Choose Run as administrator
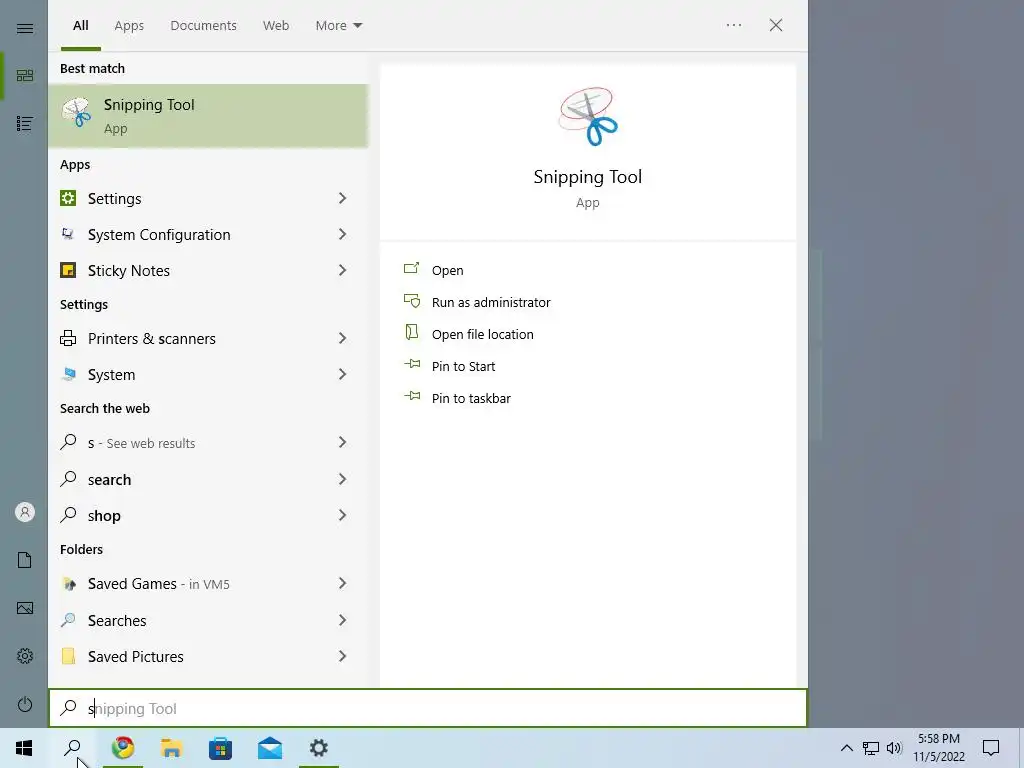1024x768 pixels. [x=491, y=302]
